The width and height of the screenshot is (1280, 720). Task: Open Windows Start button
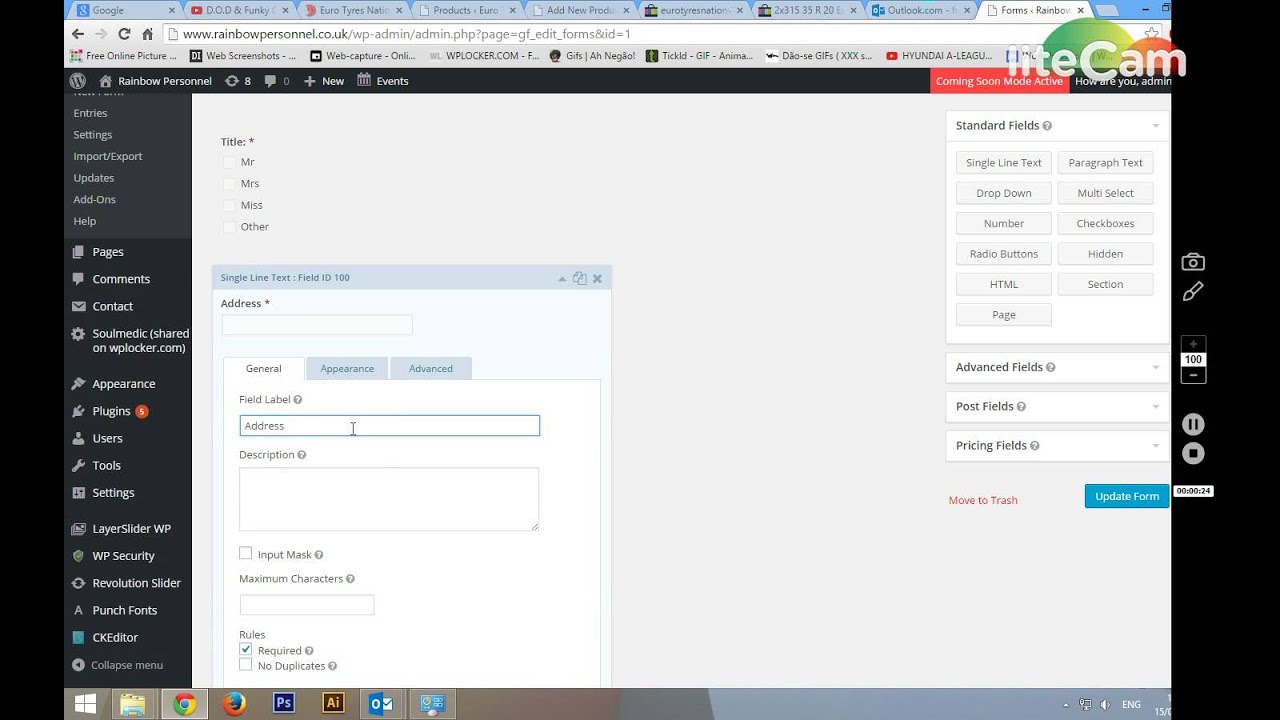(x=86, y=704)
